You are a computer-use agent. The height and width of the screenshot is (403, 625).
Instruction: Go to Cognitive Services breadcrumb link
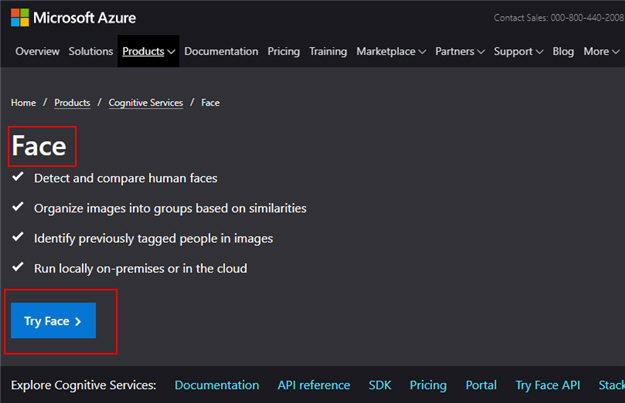(x=146, y=103)
